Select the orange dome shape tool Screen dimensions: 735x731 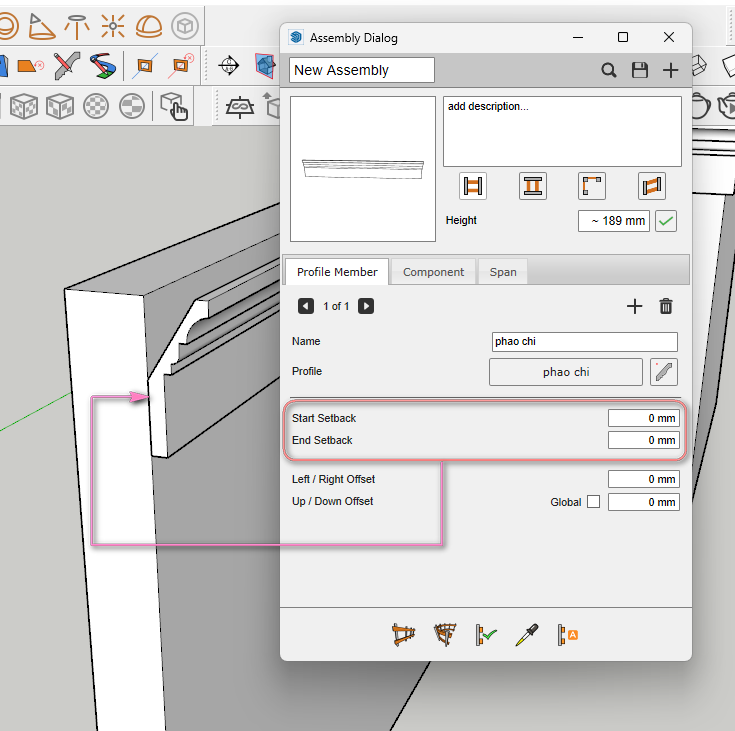149,24
